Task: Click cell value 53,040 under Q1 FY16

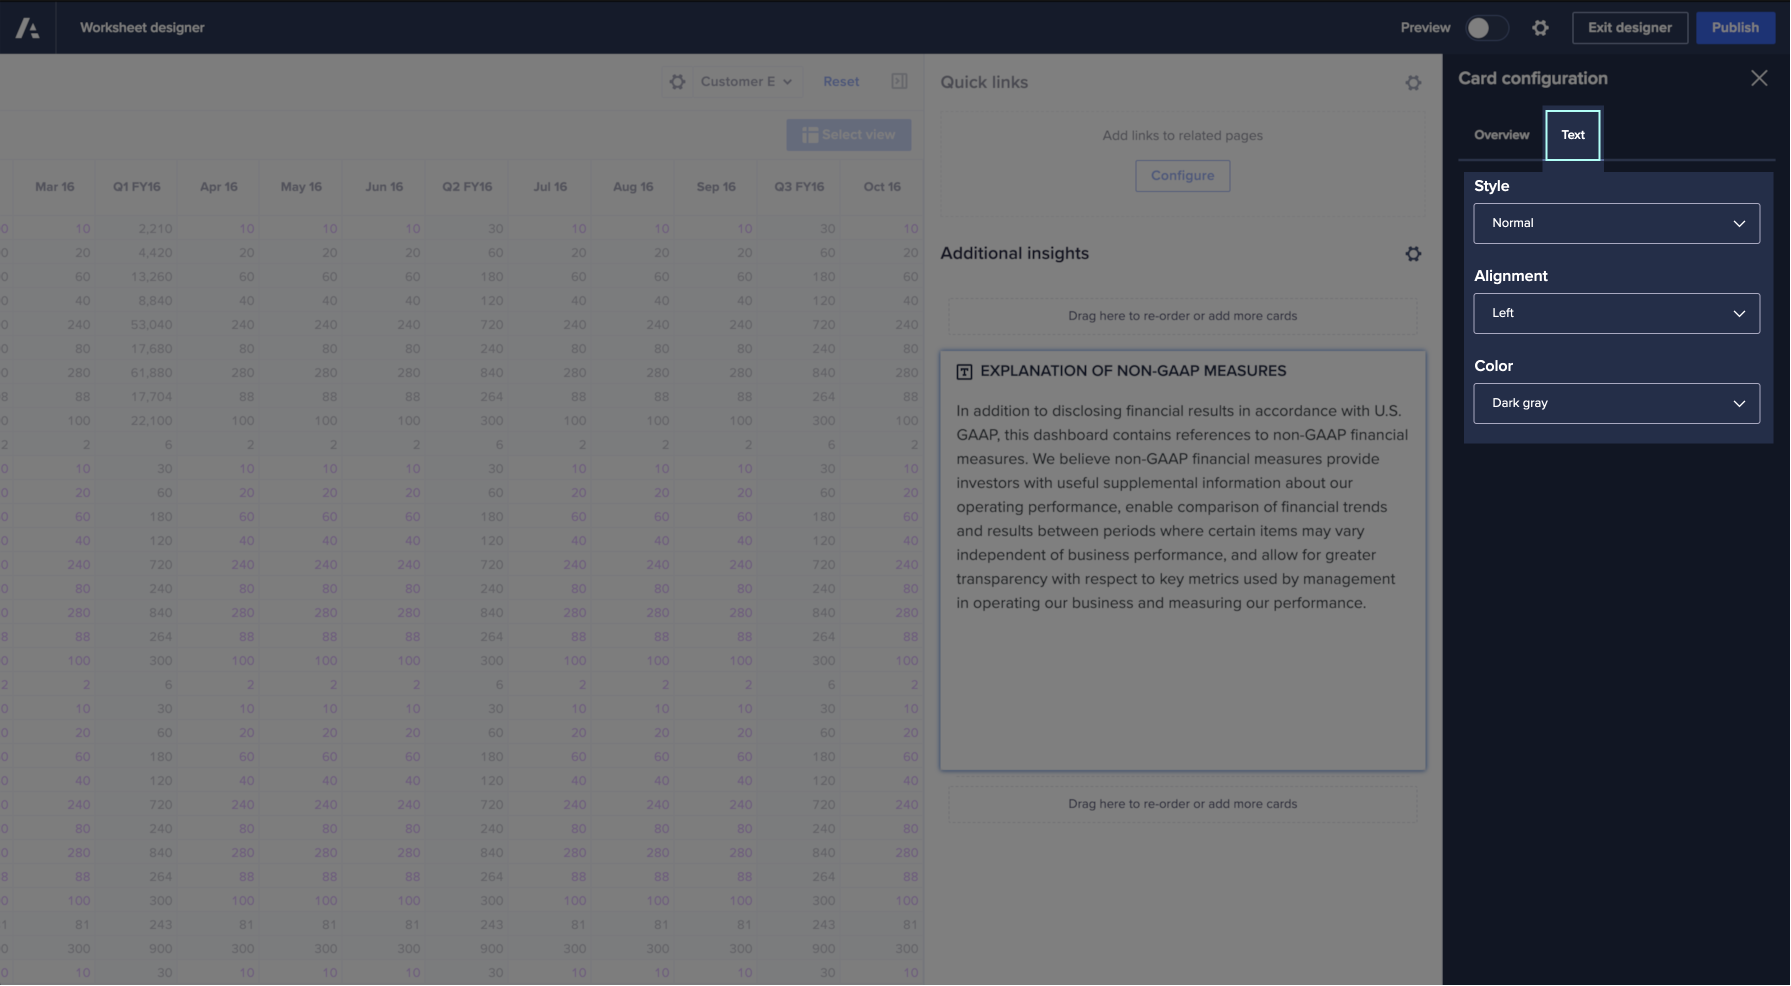Action: pyautogui.click(x=152, y=325)
